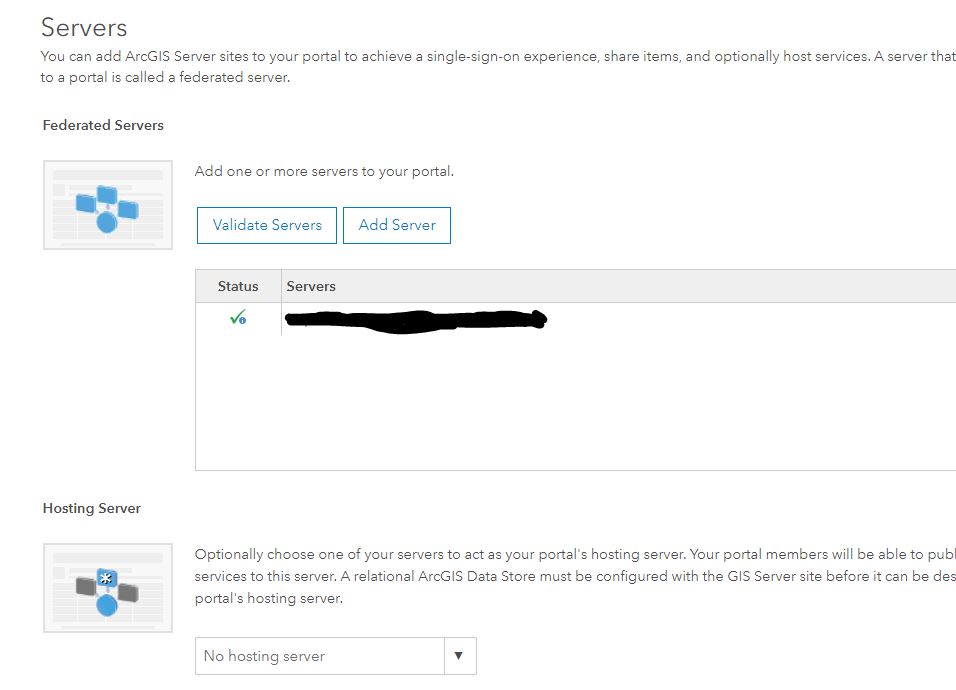Click the Federated Servers network diagram thumbnail
Screen dimensions: 956x690
point(107,203)
